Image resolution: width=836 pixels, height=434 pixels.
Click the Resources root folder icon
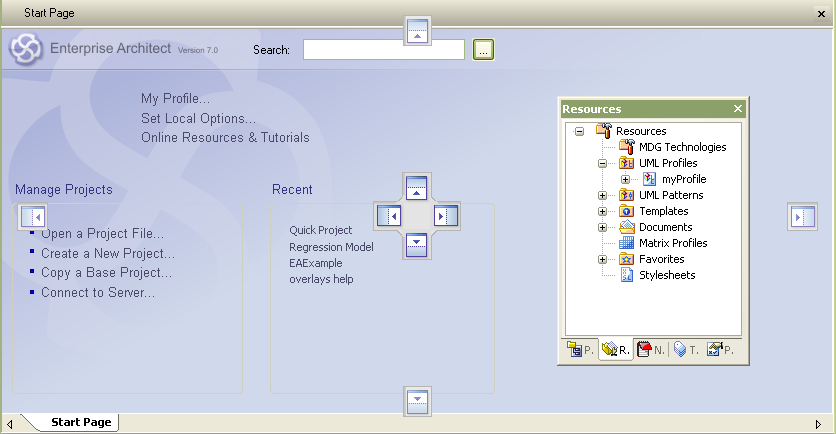coord(604,130)
